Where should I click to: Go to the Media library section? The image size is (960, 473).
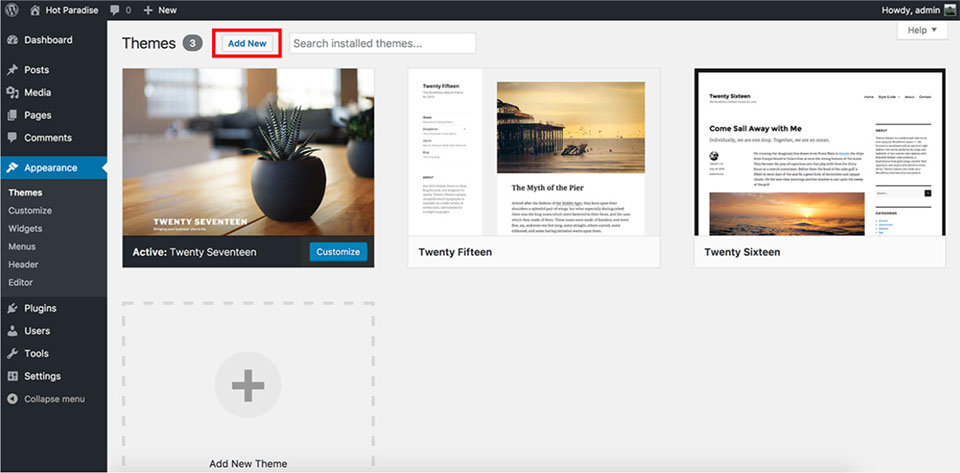(38, 92)
